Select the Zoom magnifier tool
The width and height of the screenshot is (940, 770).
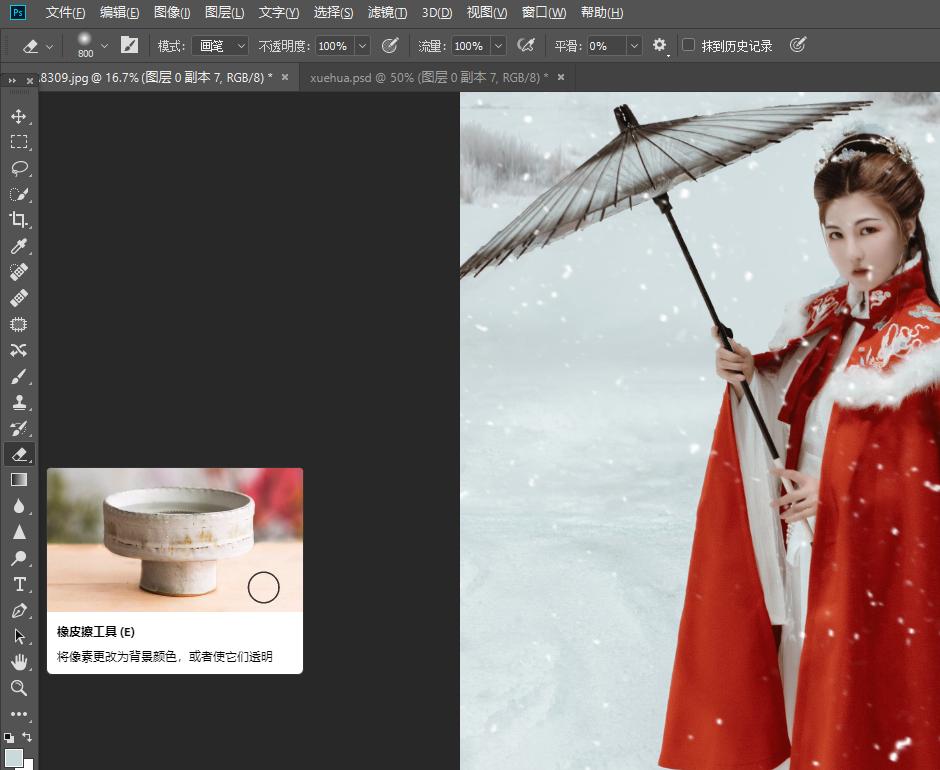point(18,688)
